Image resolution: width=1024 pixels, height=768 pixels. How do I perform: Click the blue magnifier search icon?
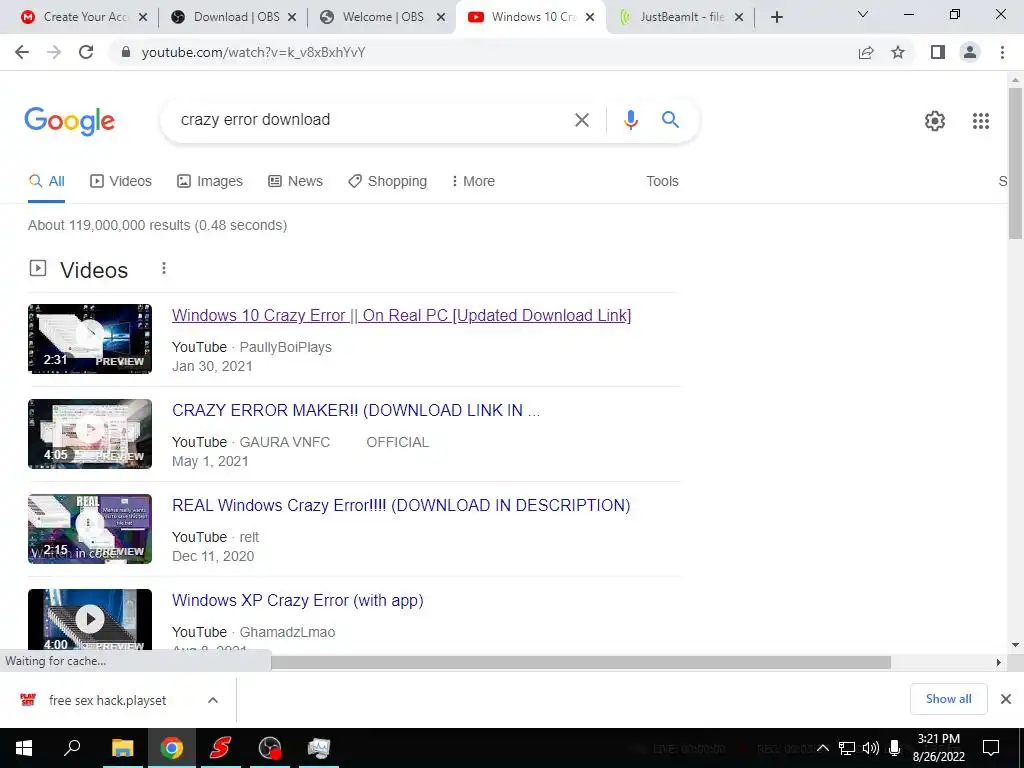[670, 120]
